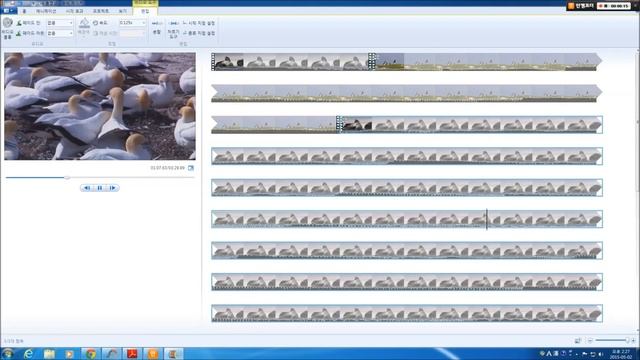Open the red Adobe Reader taskbar icon
640x360 pixels.
[x=132, y=354]
